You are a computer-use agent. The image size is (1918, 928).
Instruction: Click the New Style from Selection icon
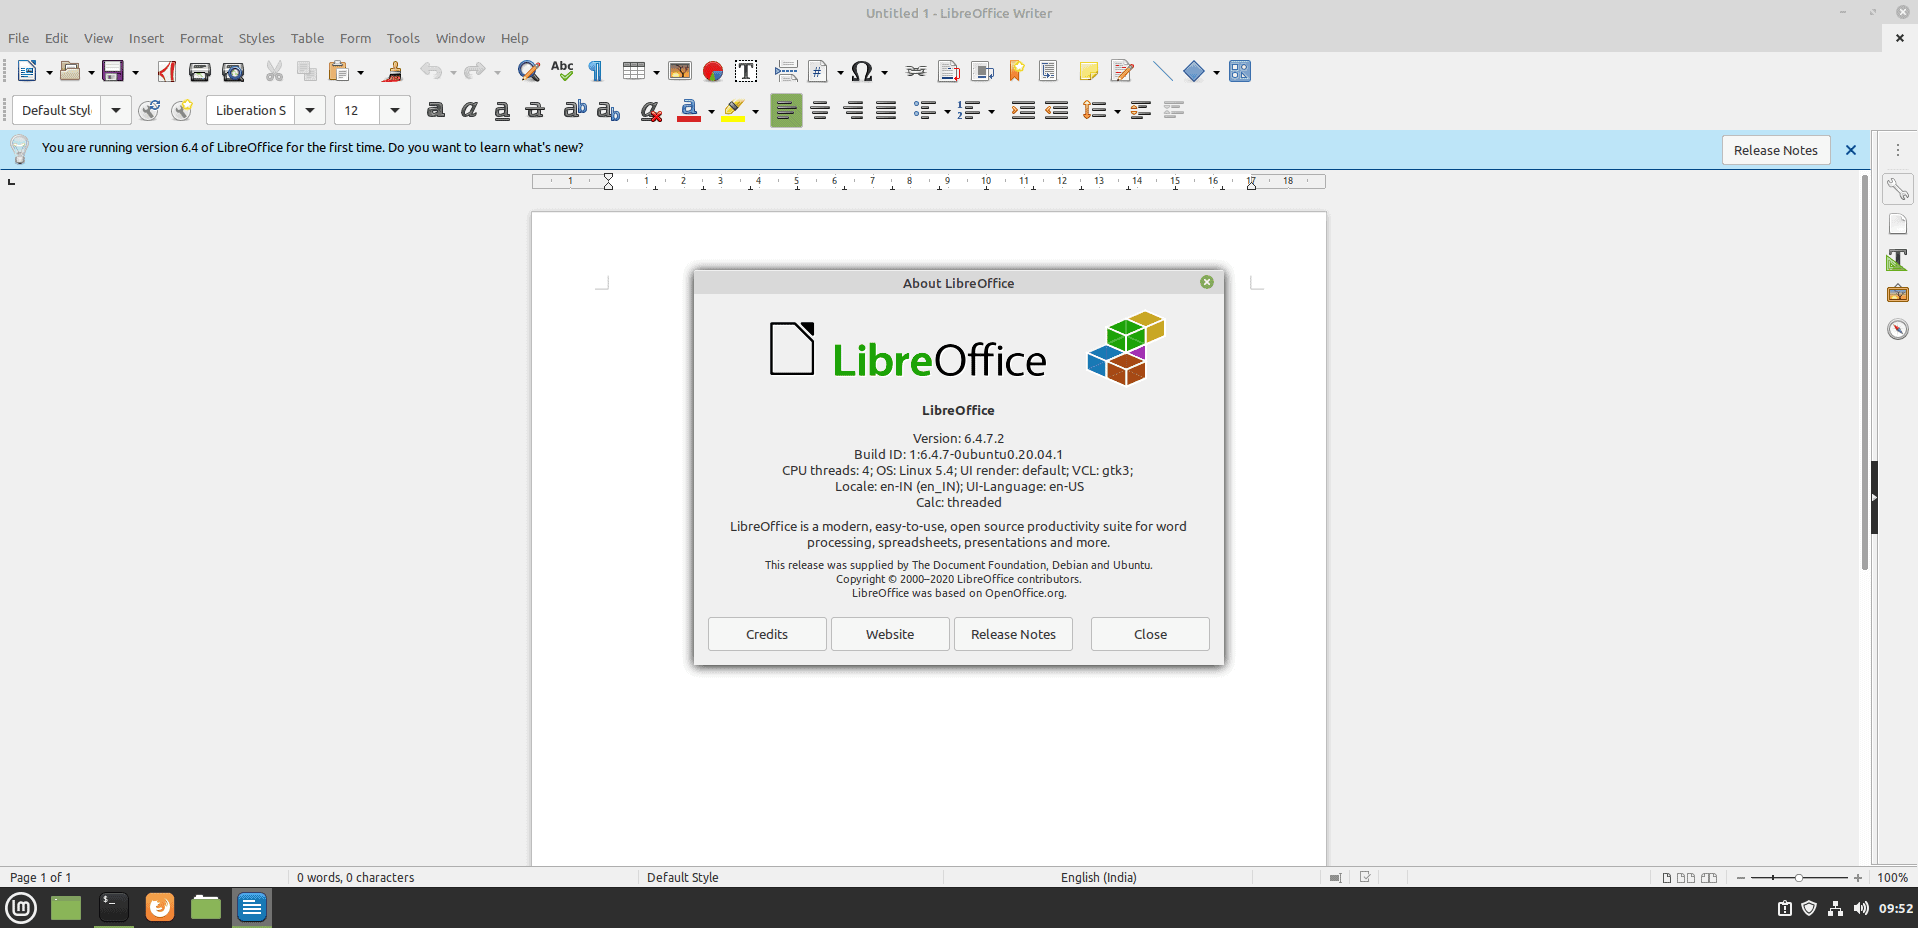pyautogui.click(x=182, y=110)
